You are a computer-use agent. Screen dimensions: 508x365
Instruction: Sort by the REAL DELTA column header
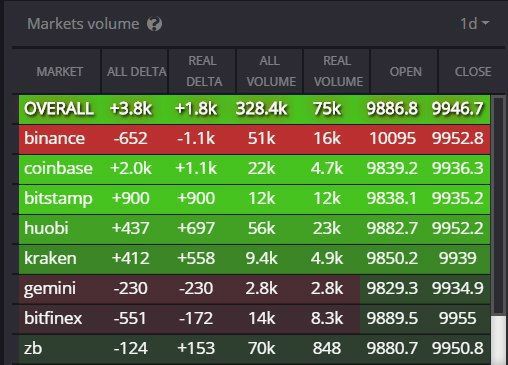point(204,71)
